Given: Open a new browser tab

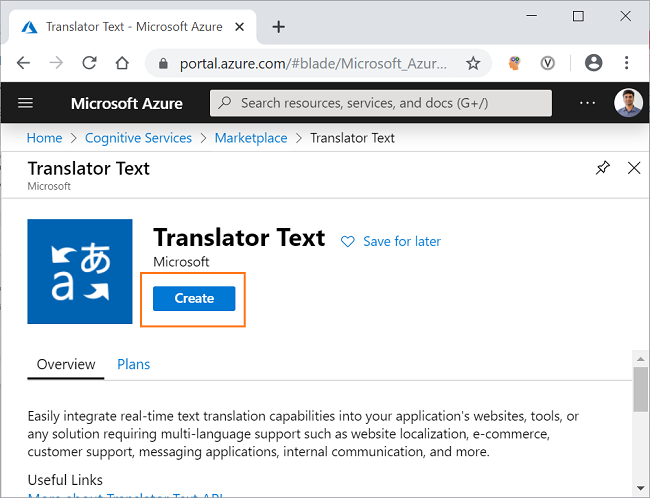Looking at the screenshot, I should 279,27.
